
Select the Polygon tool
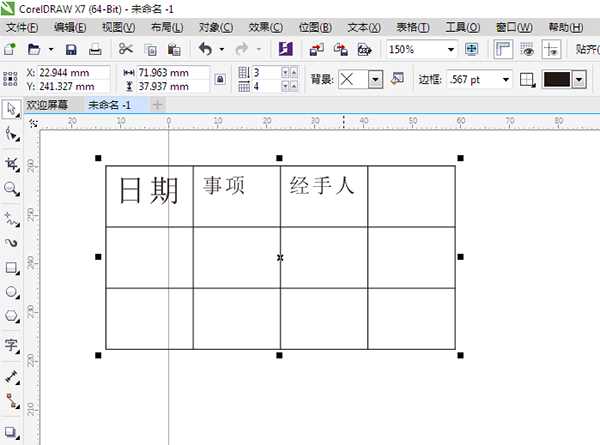pyautogui.click(x=12, y=316)
